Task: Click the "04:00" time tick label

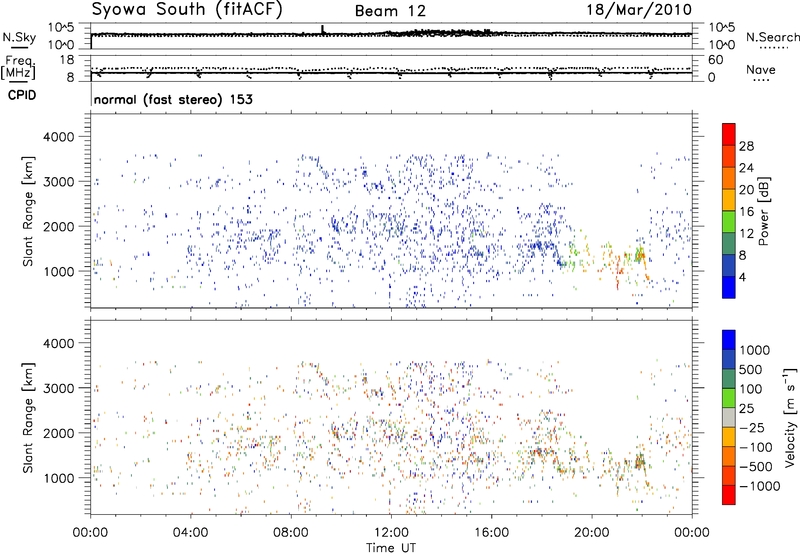Action: pos(190,533)
